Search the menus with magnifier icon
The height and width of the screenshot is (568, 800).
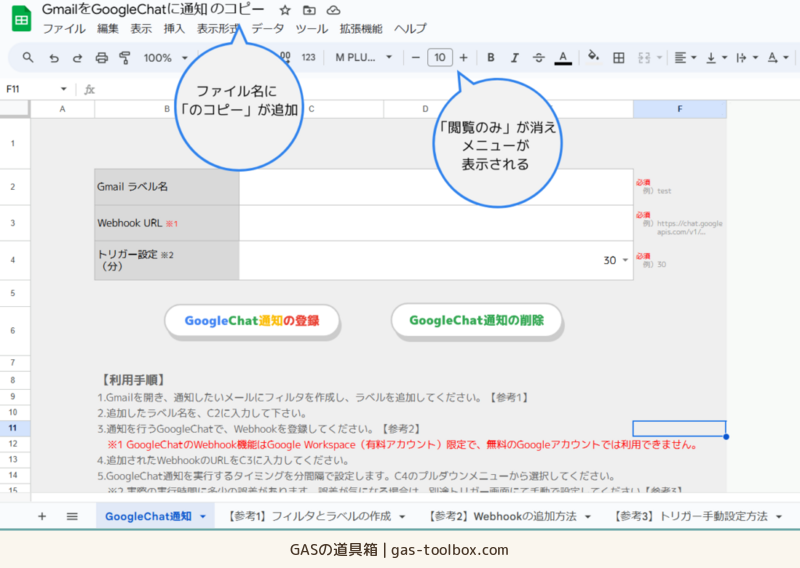pyautogui.click(x=28, y=58)
